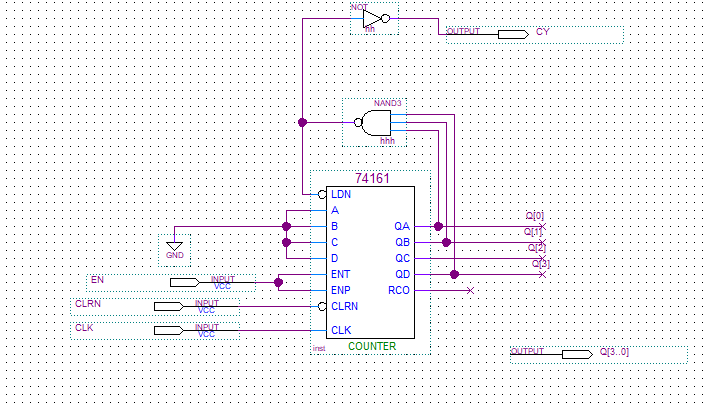
Task: Click the junction dot on the NAND3 output wire
Action: click(303, 122)
